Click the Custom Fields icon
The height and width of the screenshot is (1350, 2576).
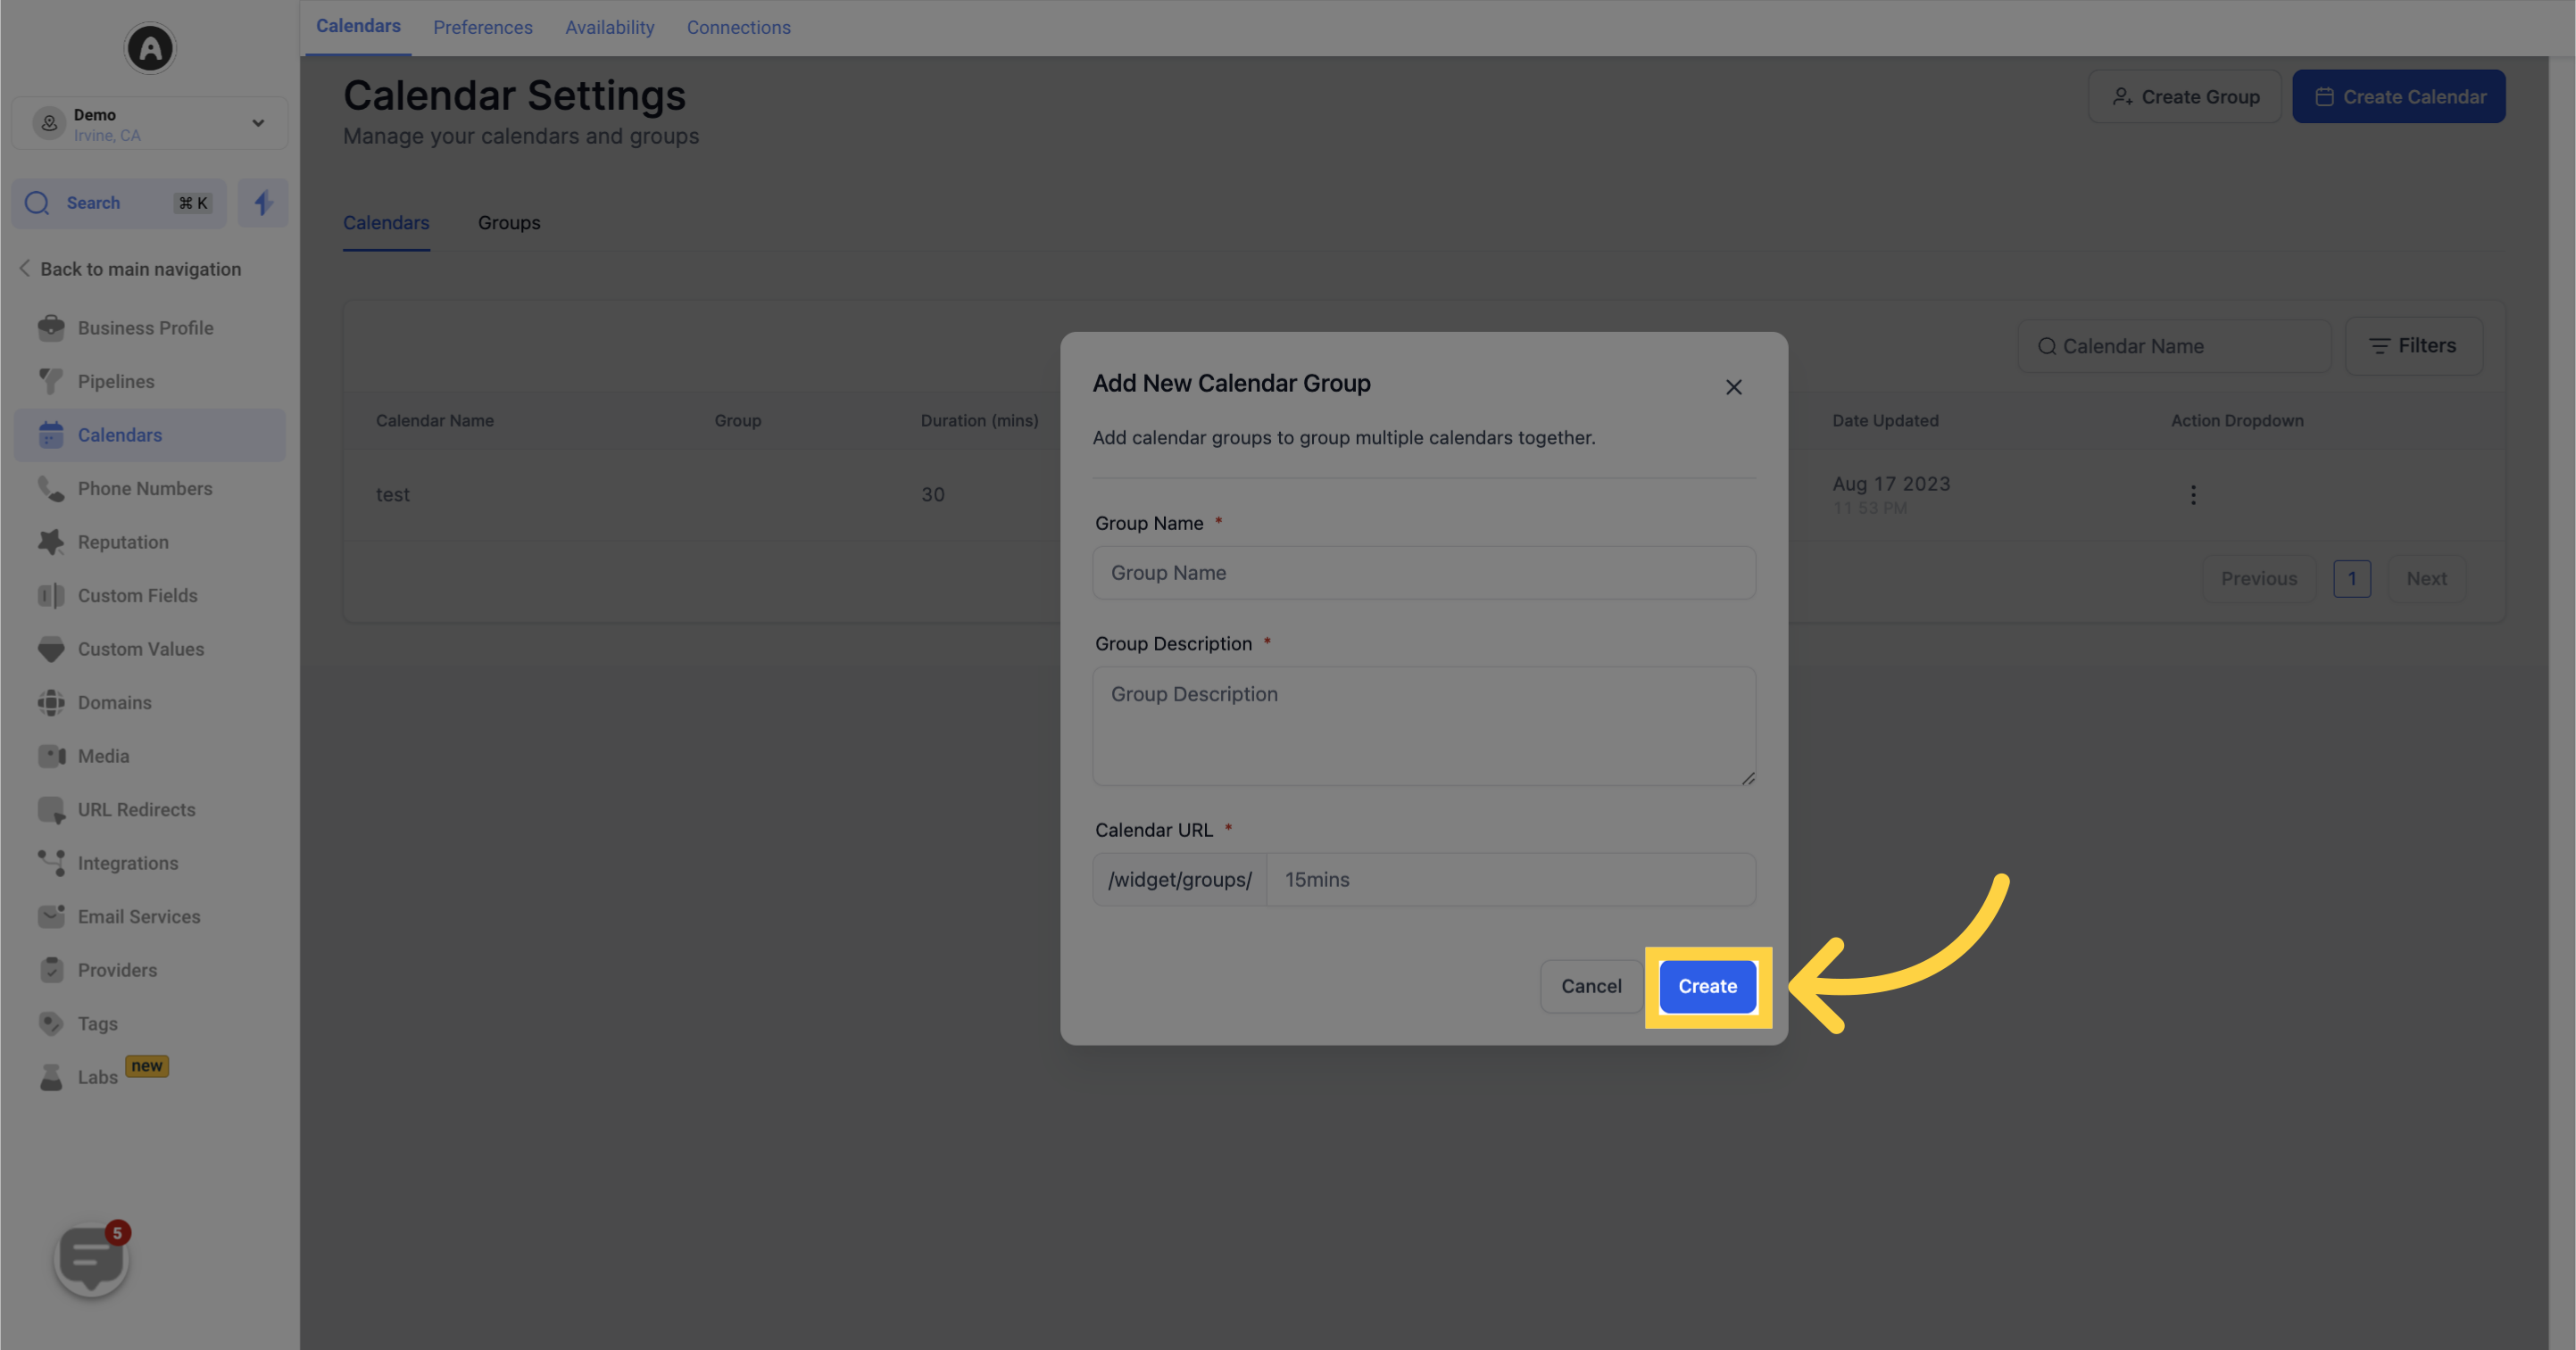[x=51, y=595]
